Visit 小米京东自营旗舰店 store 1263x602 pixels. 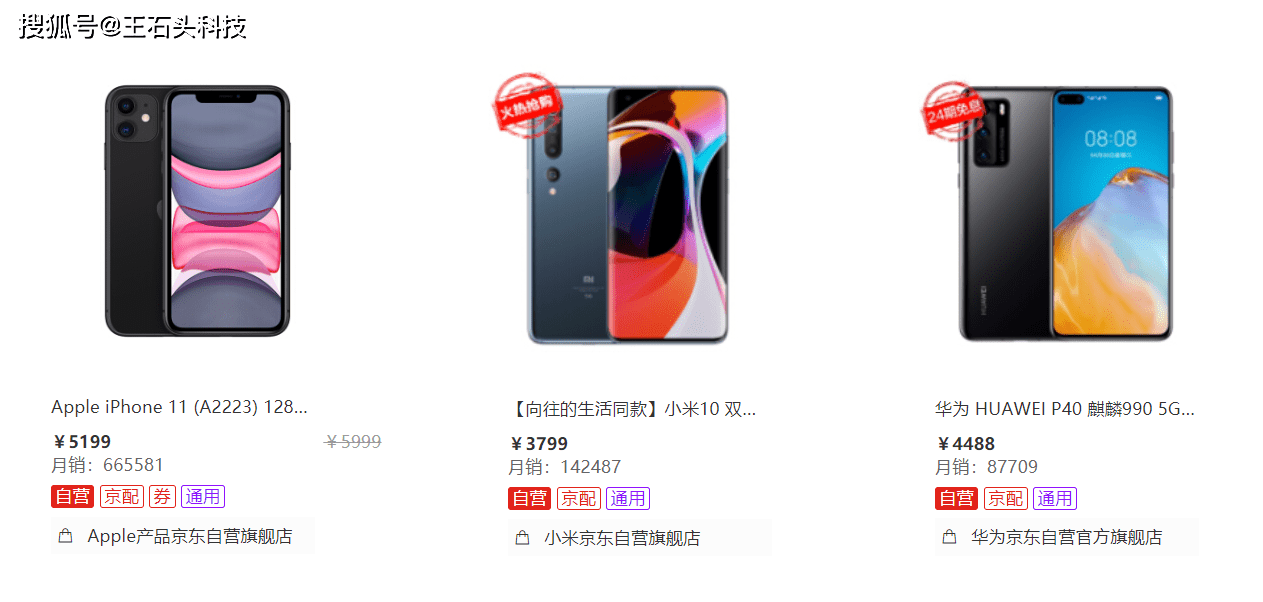622,538
